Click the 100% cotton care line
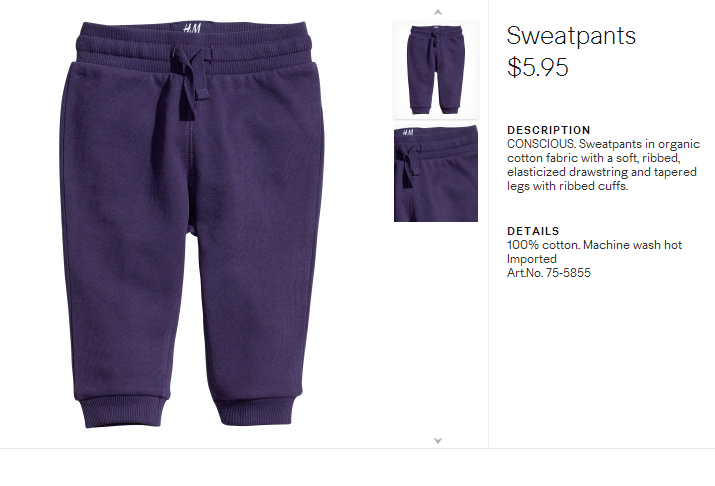The image size is (715, 486). pos(594,245)
